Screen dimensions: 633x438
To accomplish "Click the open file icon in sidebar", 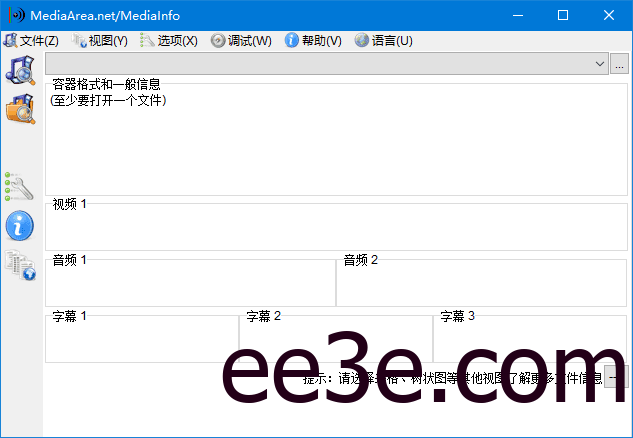I will (x=20, y=70).
